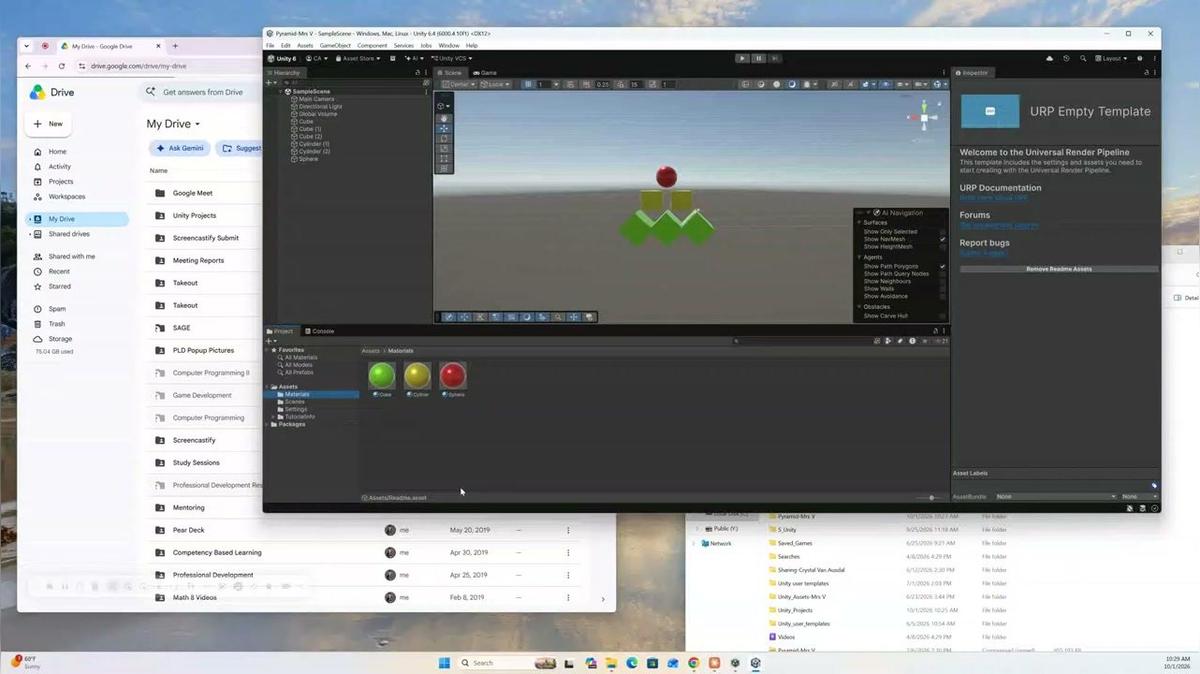Click the Hierarchy panel lock icon
1200x674 pixels.
pos(417,73)
